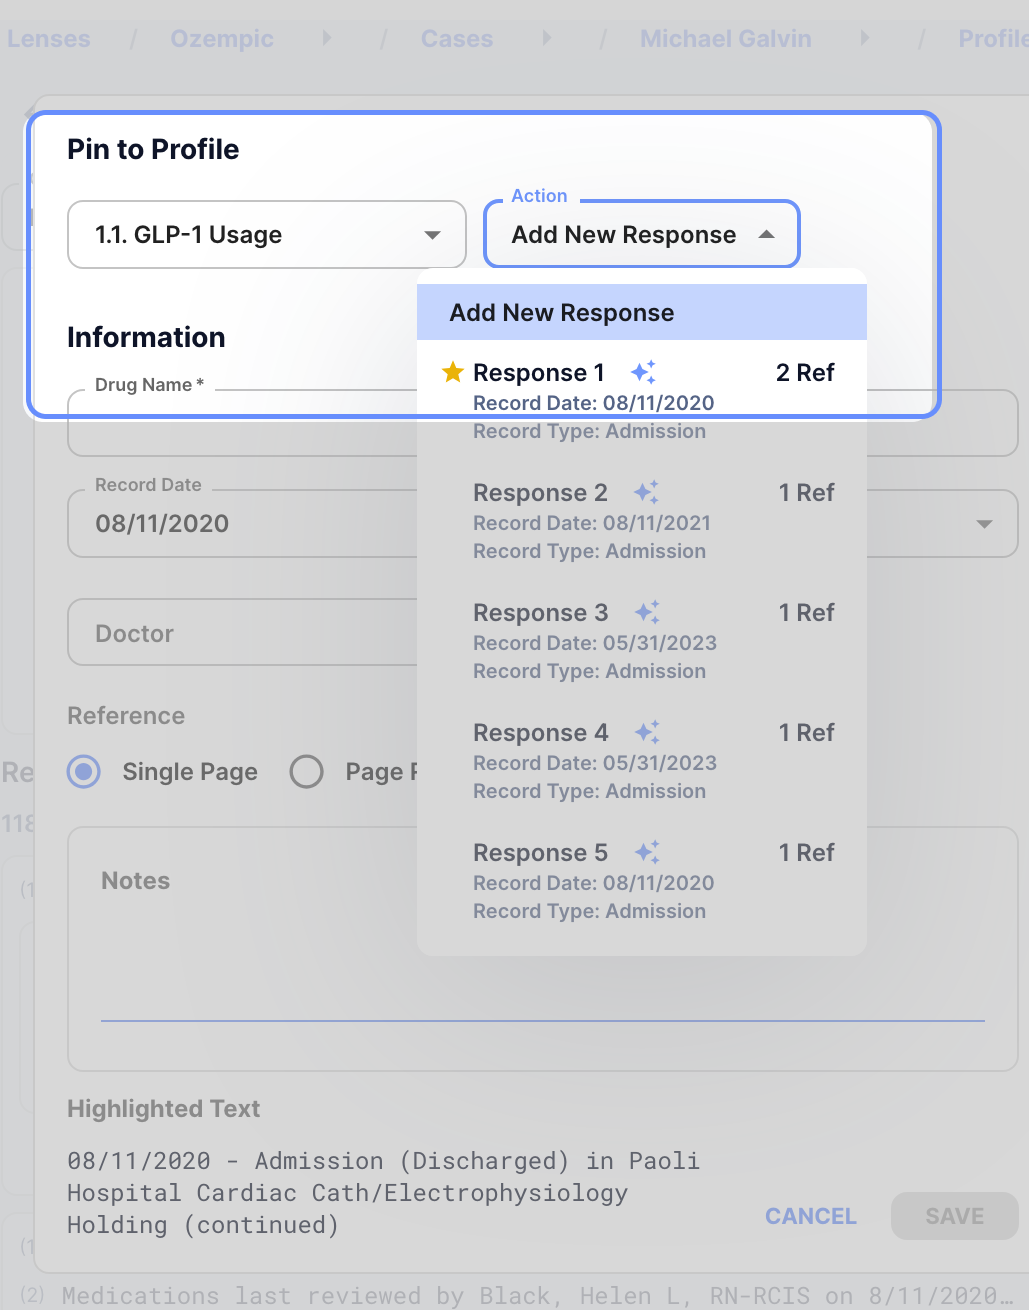Click the sparkle icon next to Response 5
1029x1310 pixels.
647,852
